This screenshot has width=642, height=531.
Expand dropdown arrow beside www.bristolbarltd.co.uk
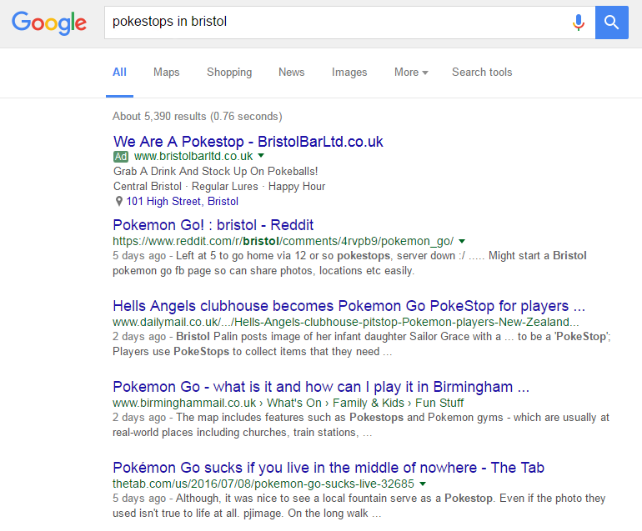[x=261, y=156]
